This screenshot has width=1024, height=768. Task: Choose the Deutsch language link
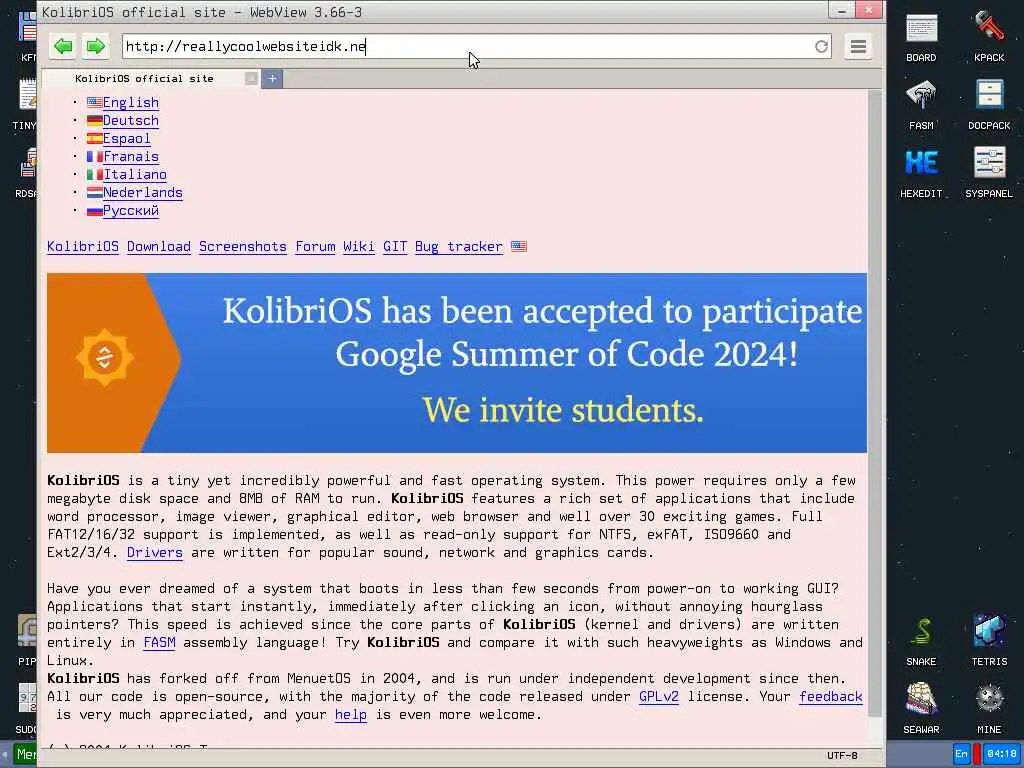pyautogui.click(x=131, y=121)
